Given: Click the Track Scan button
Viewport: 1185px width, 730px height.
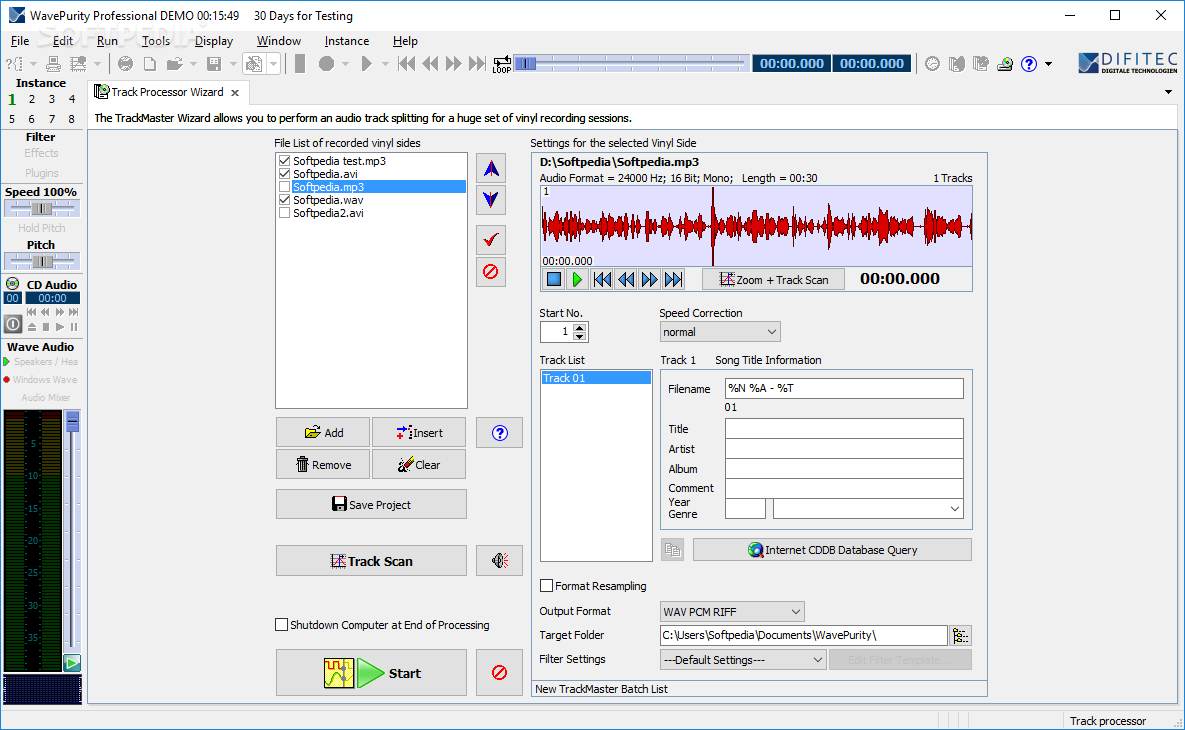Looking at the screenshot, I should (x=371, y=561).
